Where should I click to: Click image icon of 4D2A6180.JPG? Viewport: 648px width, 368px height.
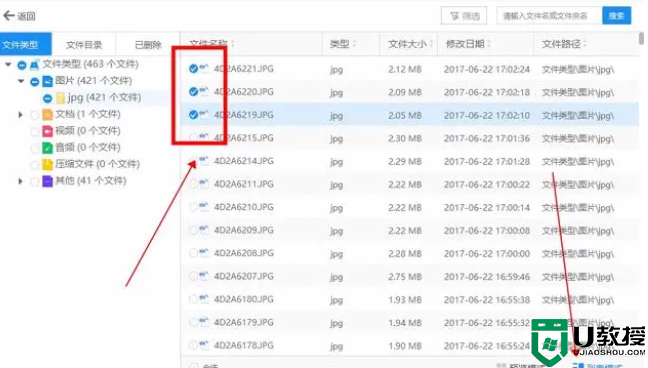[x=204, y=299]
